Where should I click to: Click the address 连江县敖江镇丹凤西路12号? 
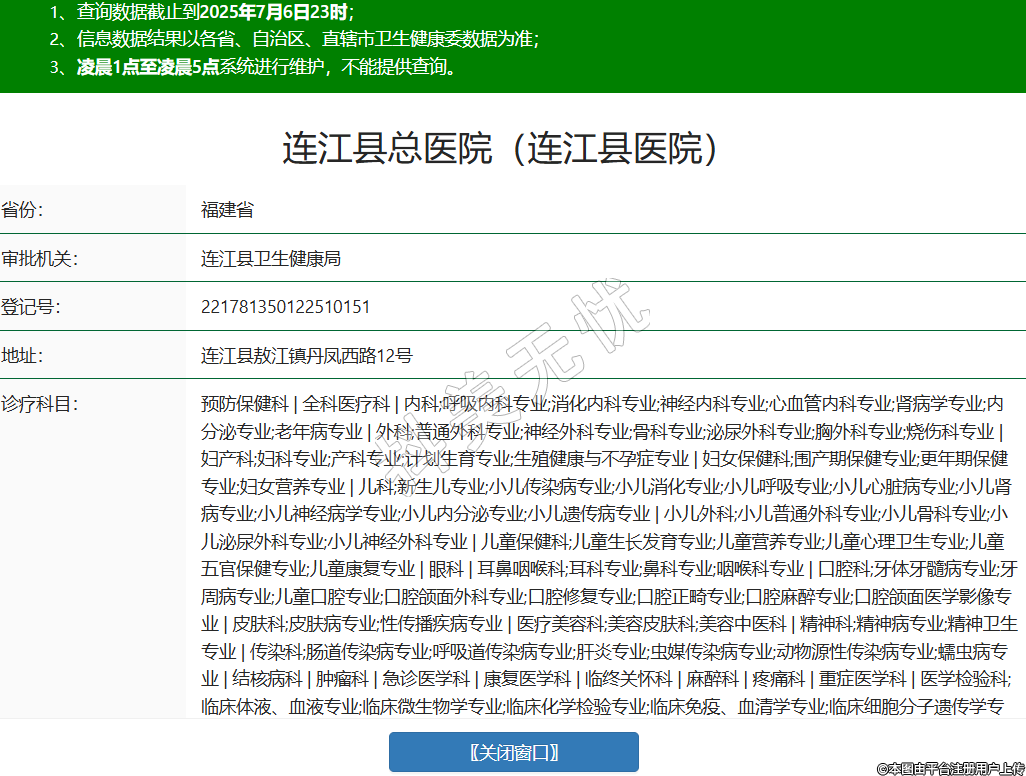[306, 355]
